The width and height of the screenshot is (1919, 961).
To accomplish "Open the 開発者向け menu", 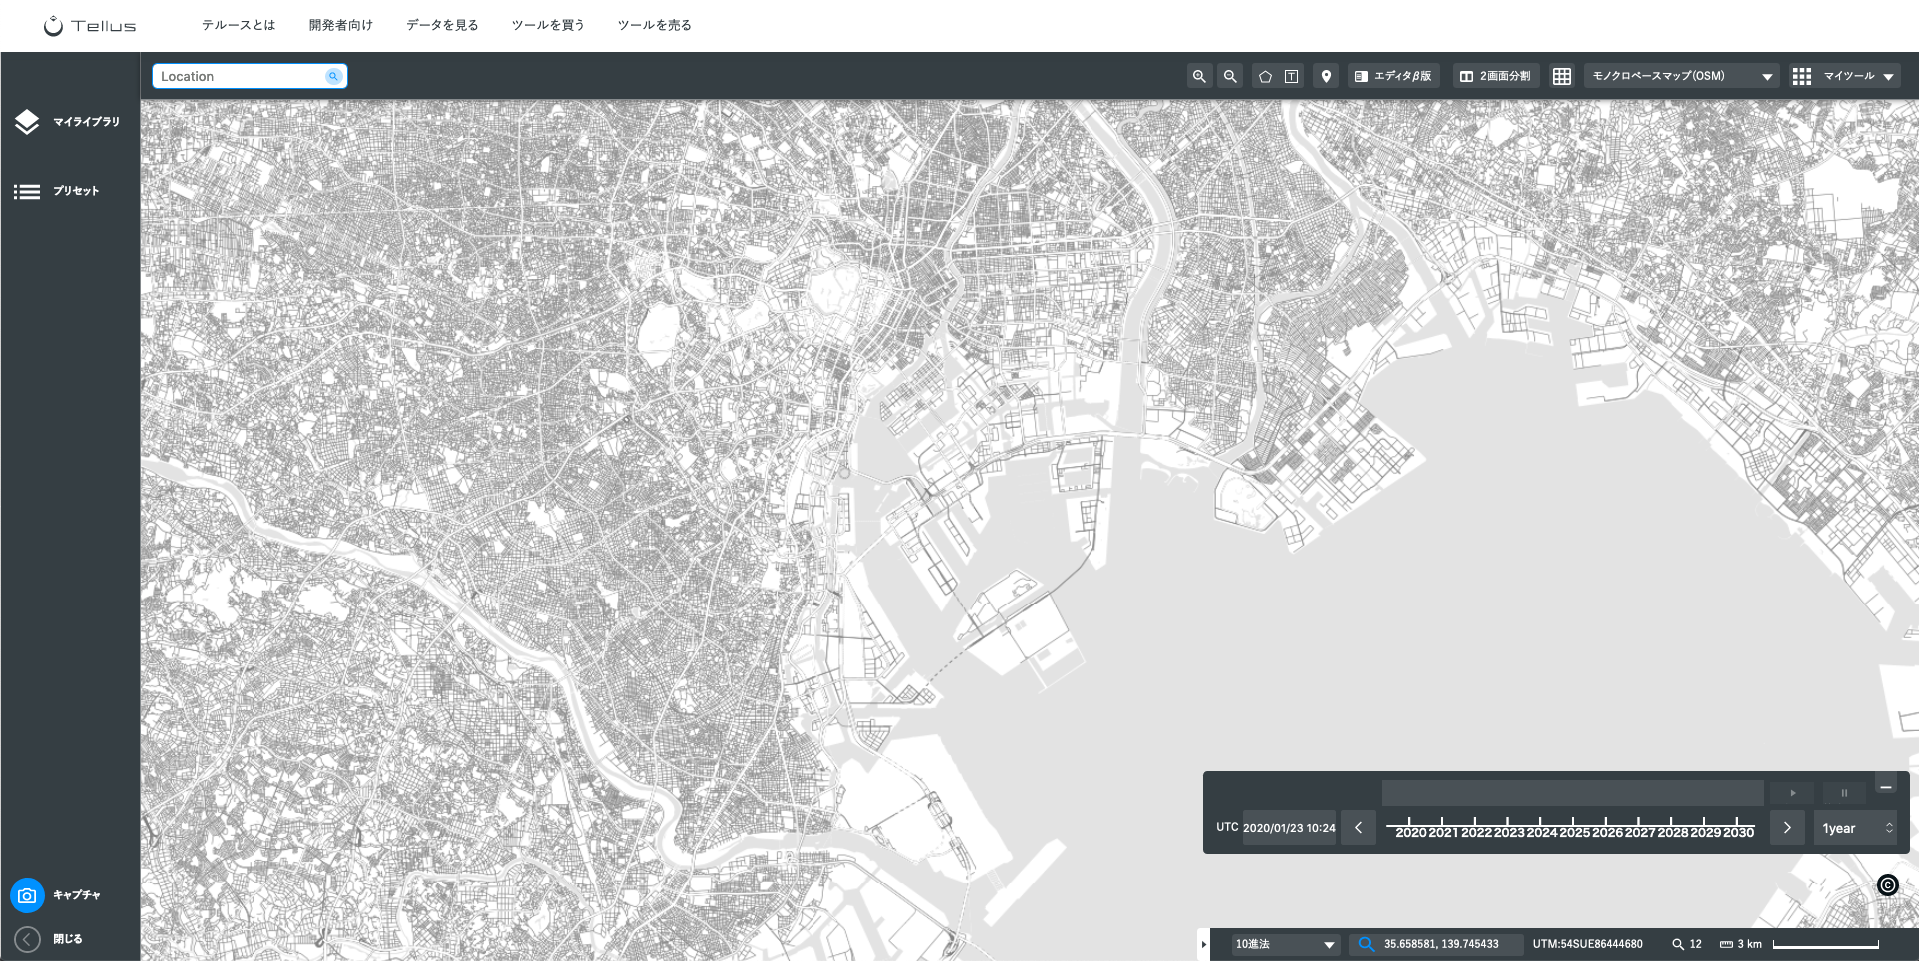I will (340, 25).
